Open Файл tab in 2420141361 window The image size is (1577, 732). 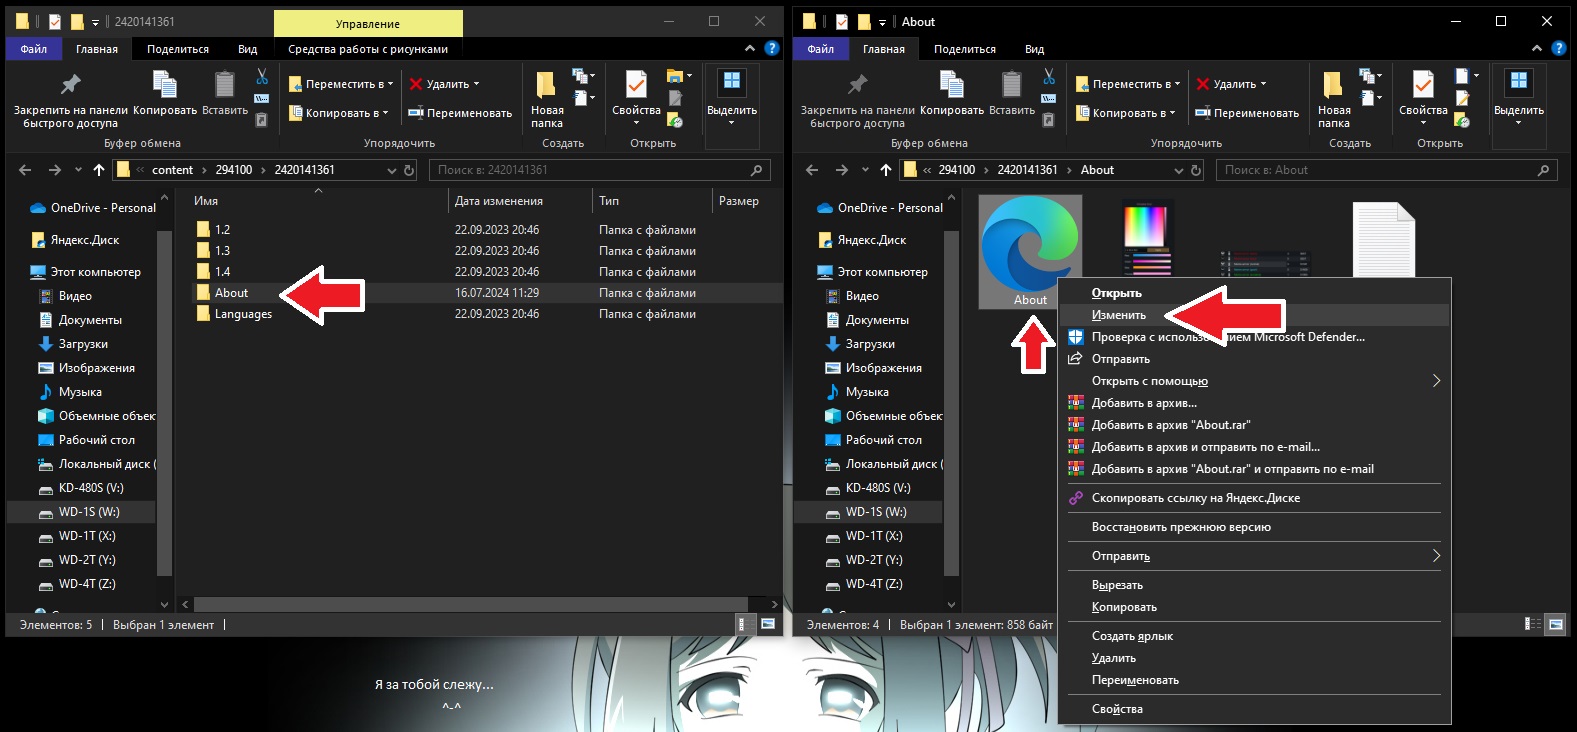point(34,49)
